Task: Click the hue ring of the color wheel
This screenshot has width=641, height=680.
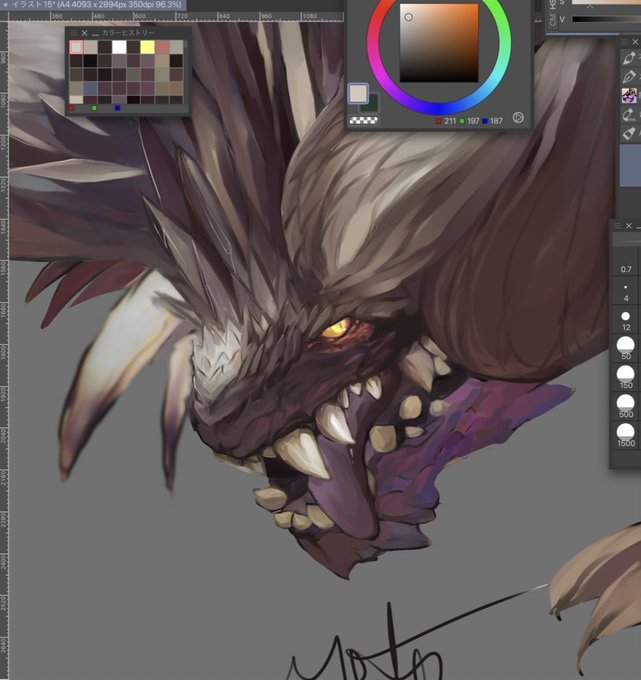Action: coord(439,108)
